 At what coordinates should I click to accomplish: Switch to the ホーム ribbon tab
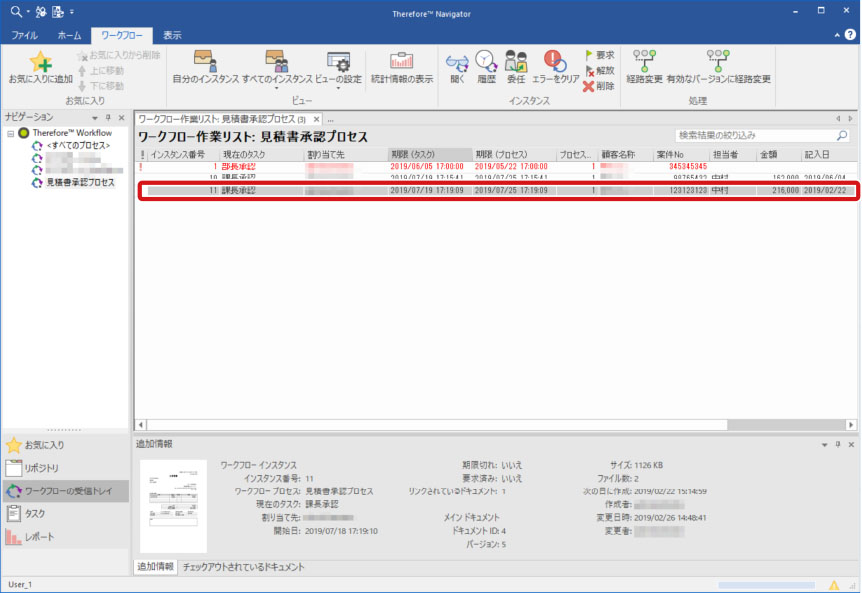(x=69, y=35)
